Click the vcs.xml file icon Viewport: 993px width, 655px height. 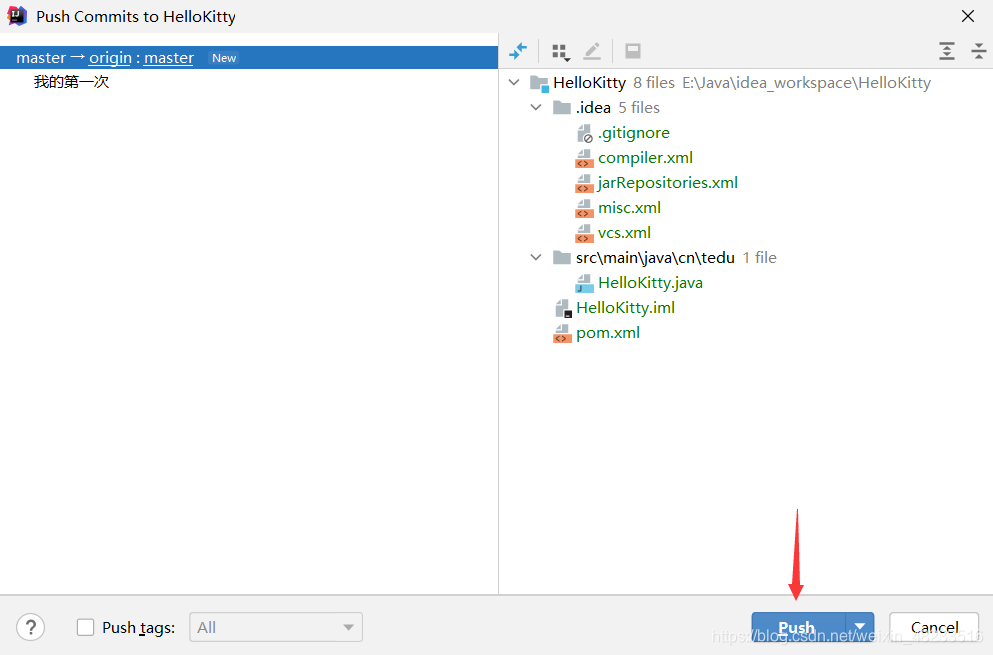click(584, 233)
